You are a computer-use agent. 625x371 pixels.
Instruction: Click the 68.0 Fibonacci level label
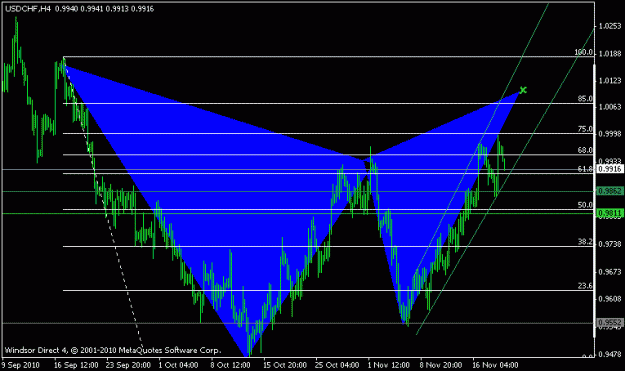click(x=585, y=150)
